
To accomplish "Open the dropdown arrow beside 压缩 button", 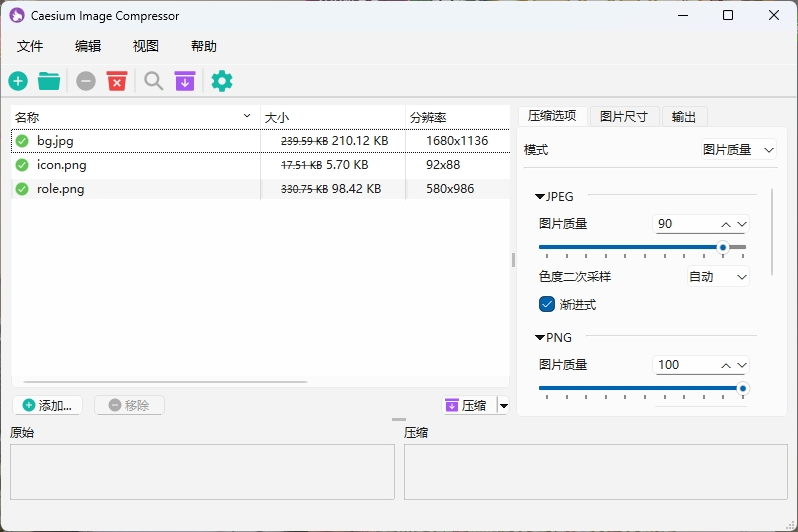I will pyautogui.click(x=503, y=406).
